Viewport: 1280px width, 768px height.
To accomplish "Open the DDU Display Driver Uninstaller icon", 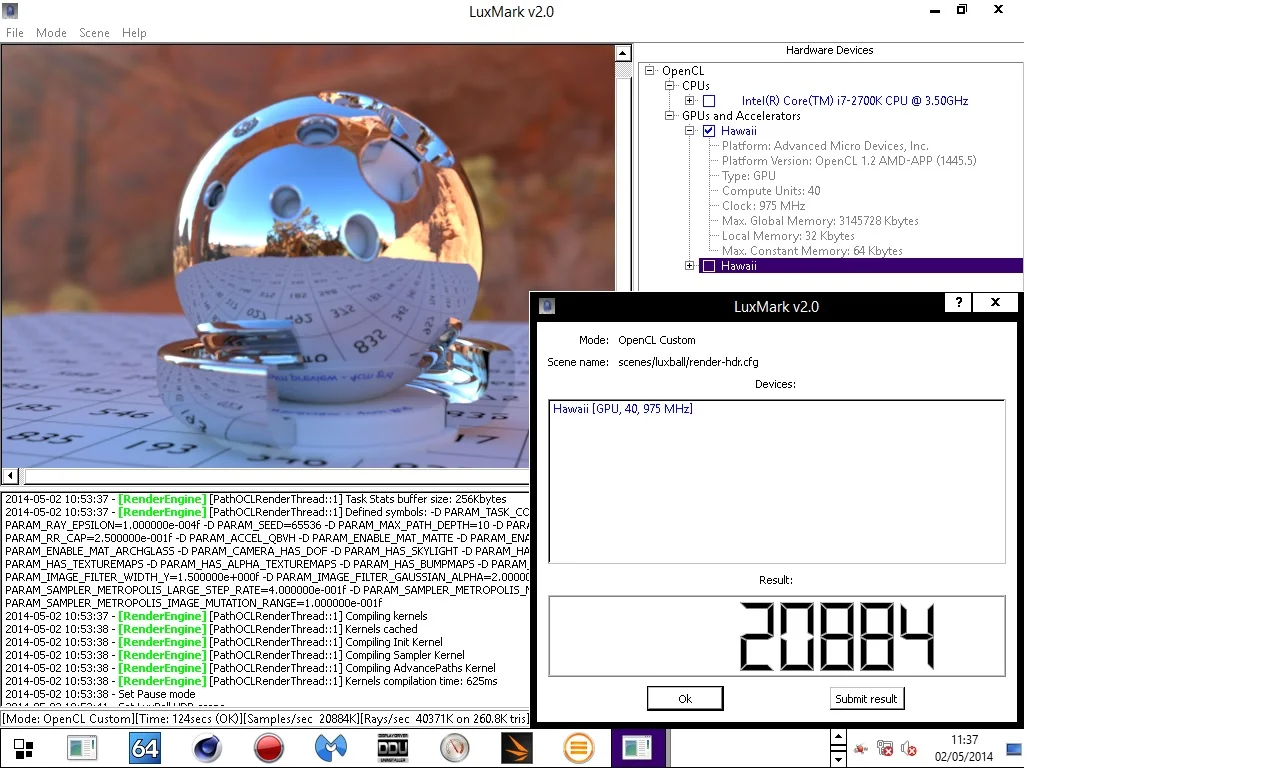I will pos(392,748).
